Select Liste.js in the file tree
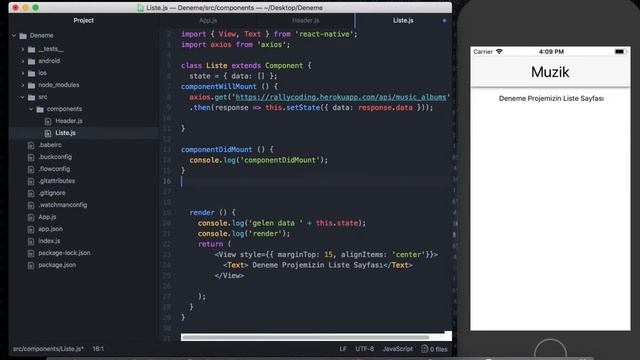 coord(65,133)
